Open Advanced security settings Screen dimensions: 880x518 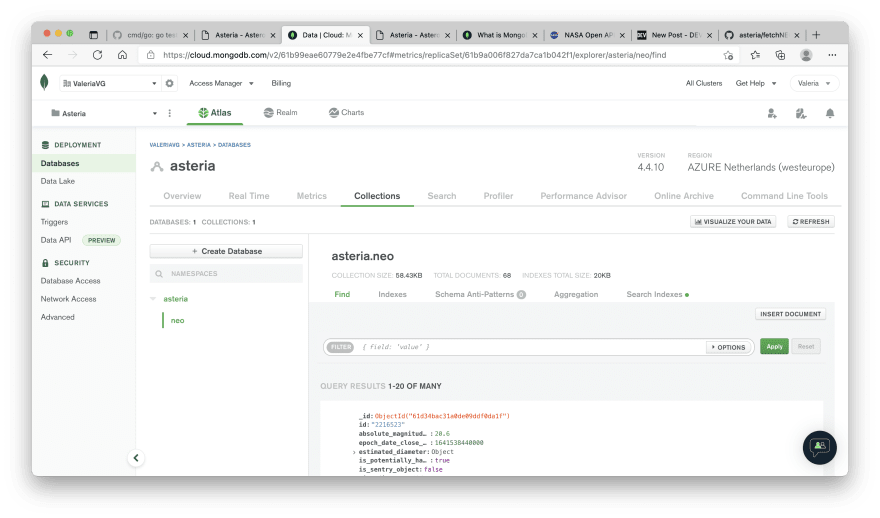coord(57,317)
